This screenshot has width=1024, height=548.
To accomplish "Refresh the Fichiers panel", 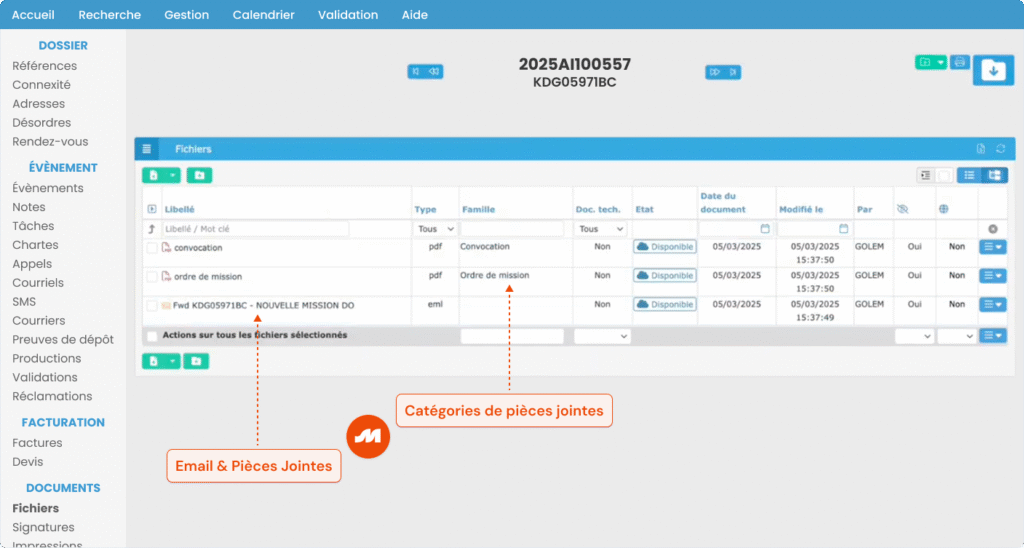I will pyautogui.click(x=1000, y=149).
